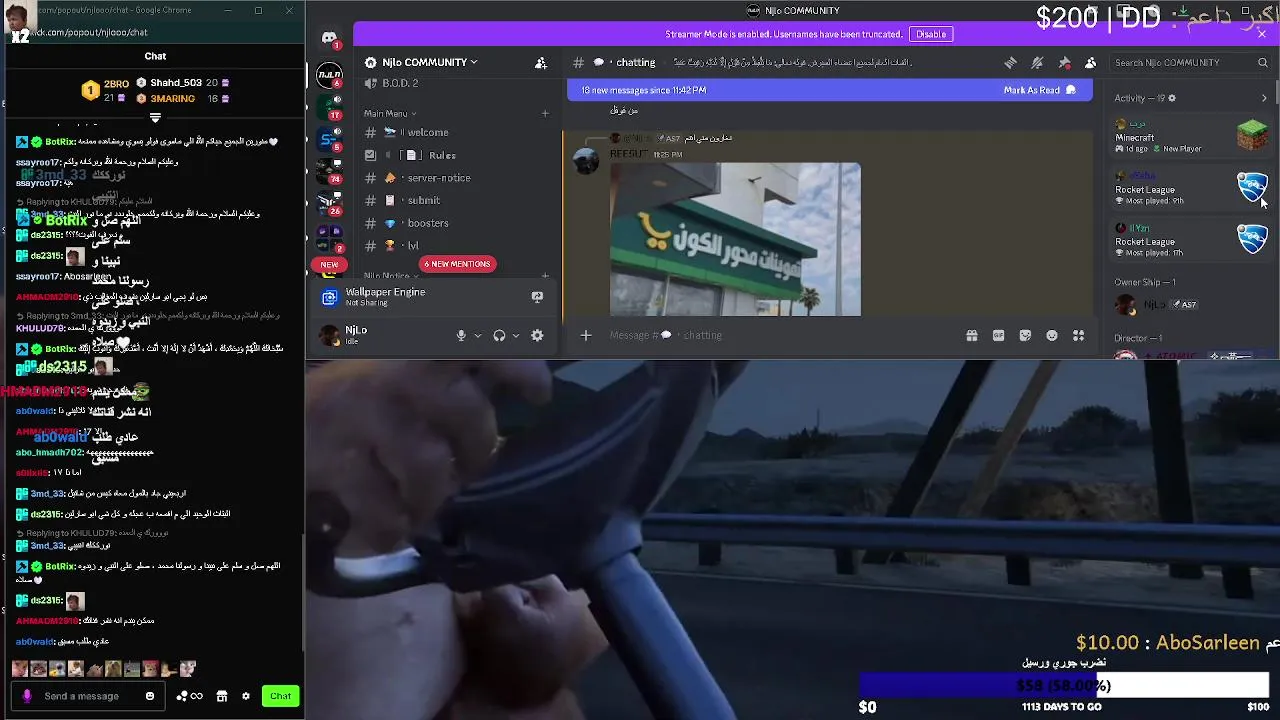This screenshot has width=1280, height=720.
Task: Click Mark As Read in new messages bar
Action: (x=1039, y=90)
